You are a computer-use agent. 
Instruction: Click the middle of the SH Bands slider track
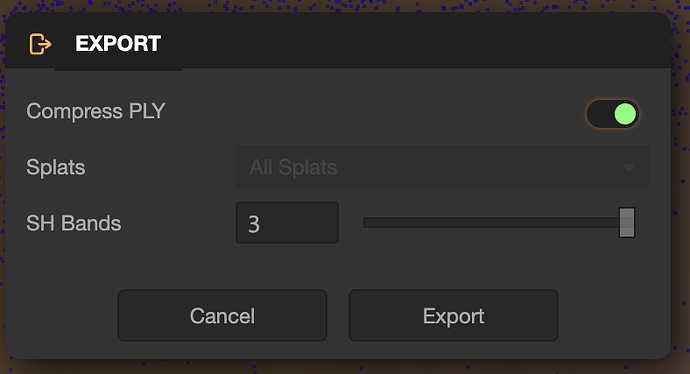491,223
